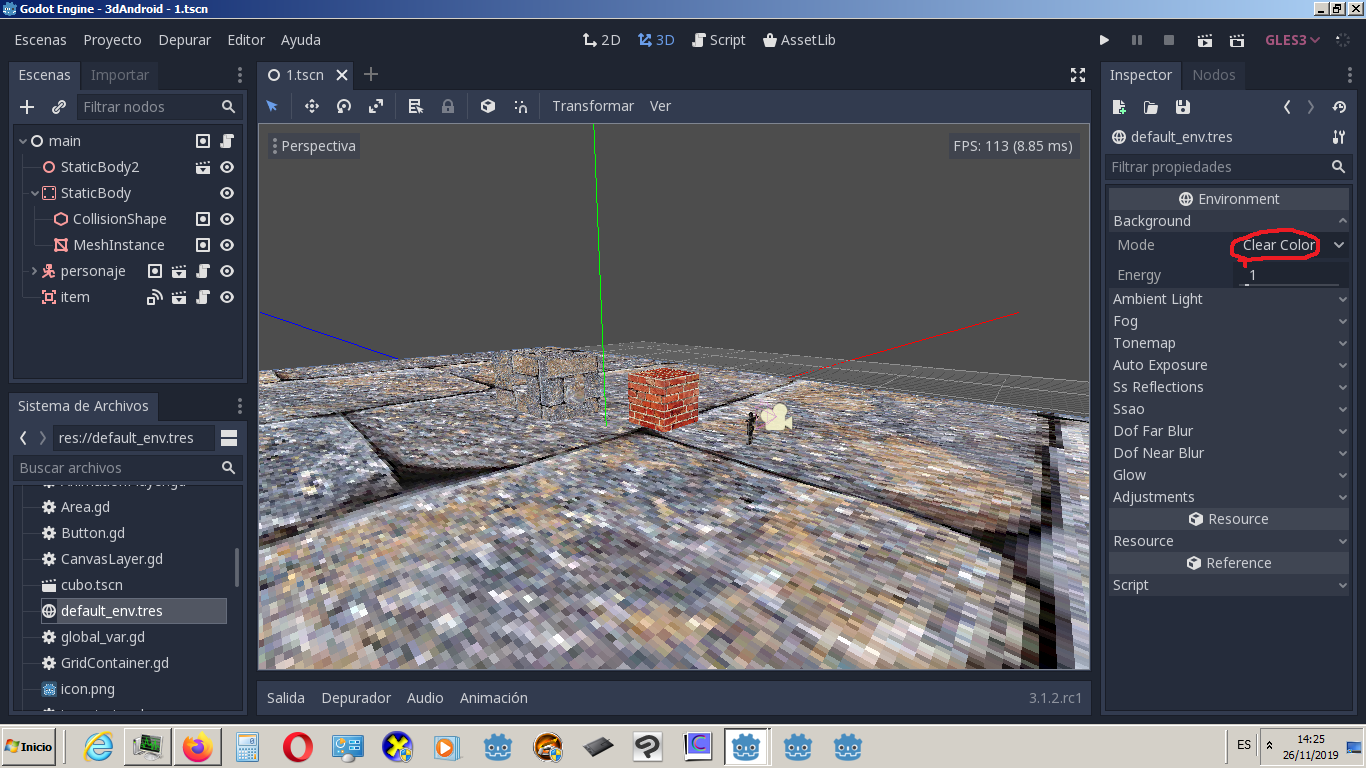Select the Move tool in the 3D toolbar
Image resolution: width=1366 pixels, height=768 pixels.
[x=312, y=105]
